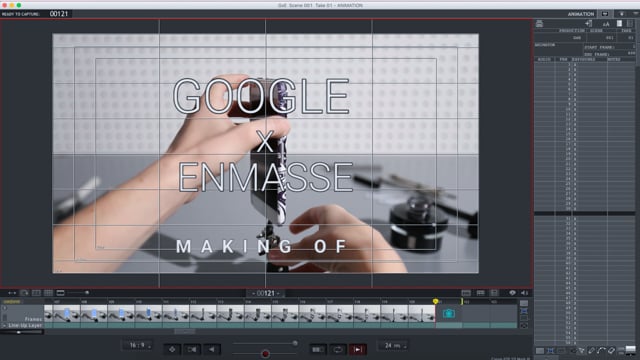Open the 24 fps frame rate dropdown

pyautogui.click(x=393, y=345)
